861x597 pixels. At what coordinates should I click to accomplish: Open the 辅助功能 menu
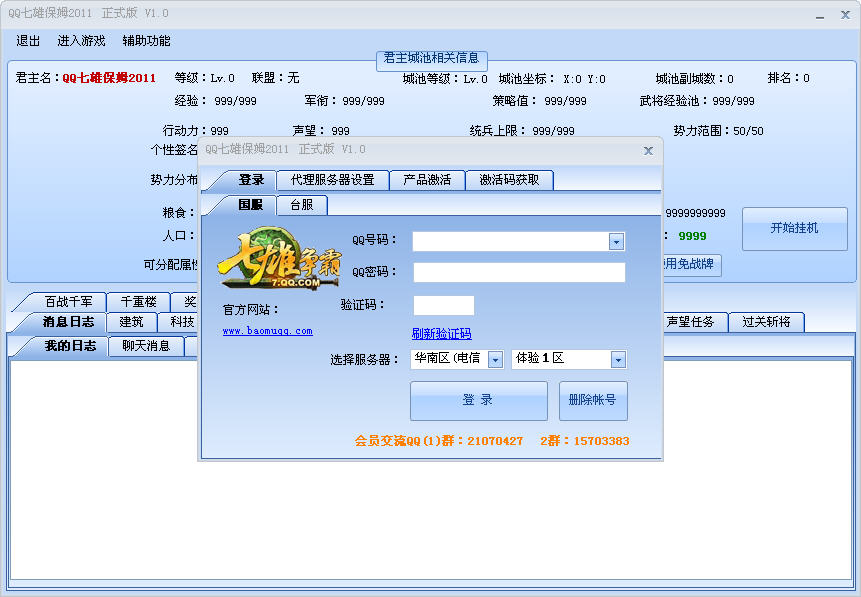(146, 41)
